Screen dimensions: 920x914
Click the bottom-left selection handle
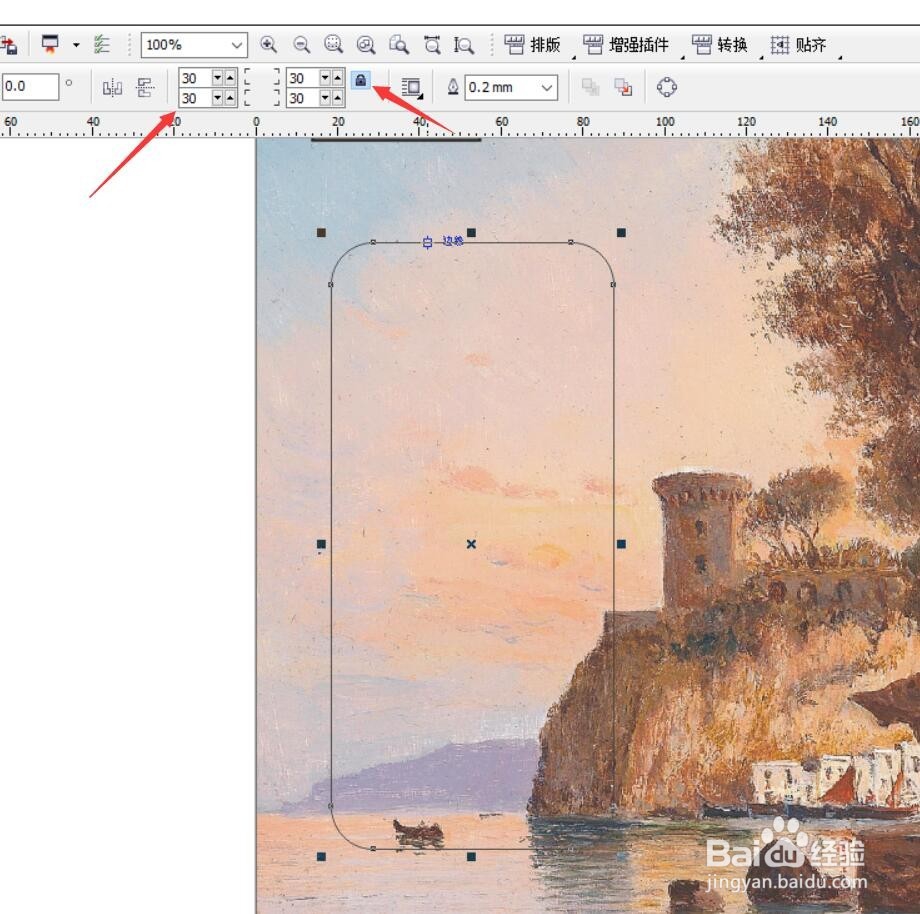tap(321, 857)
